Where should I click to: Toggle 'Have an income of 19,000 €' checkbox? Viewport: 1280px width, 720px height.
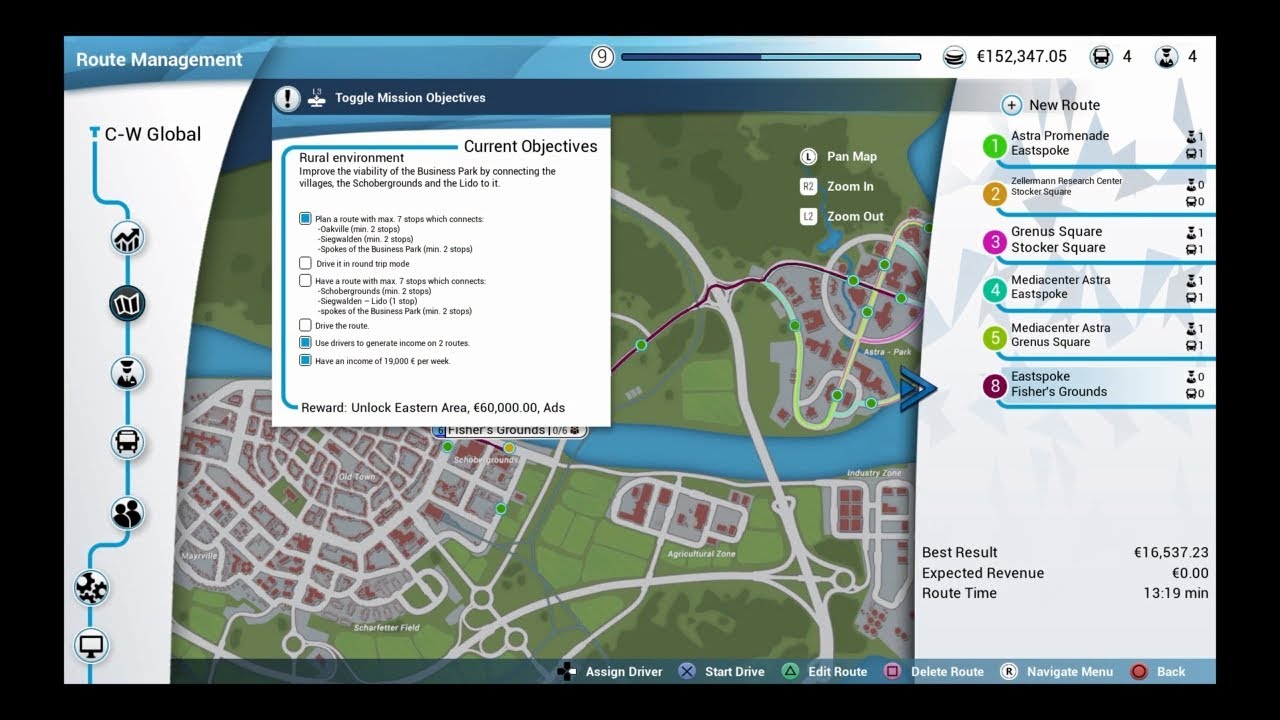pyautogui.click(x=306, y=360)
